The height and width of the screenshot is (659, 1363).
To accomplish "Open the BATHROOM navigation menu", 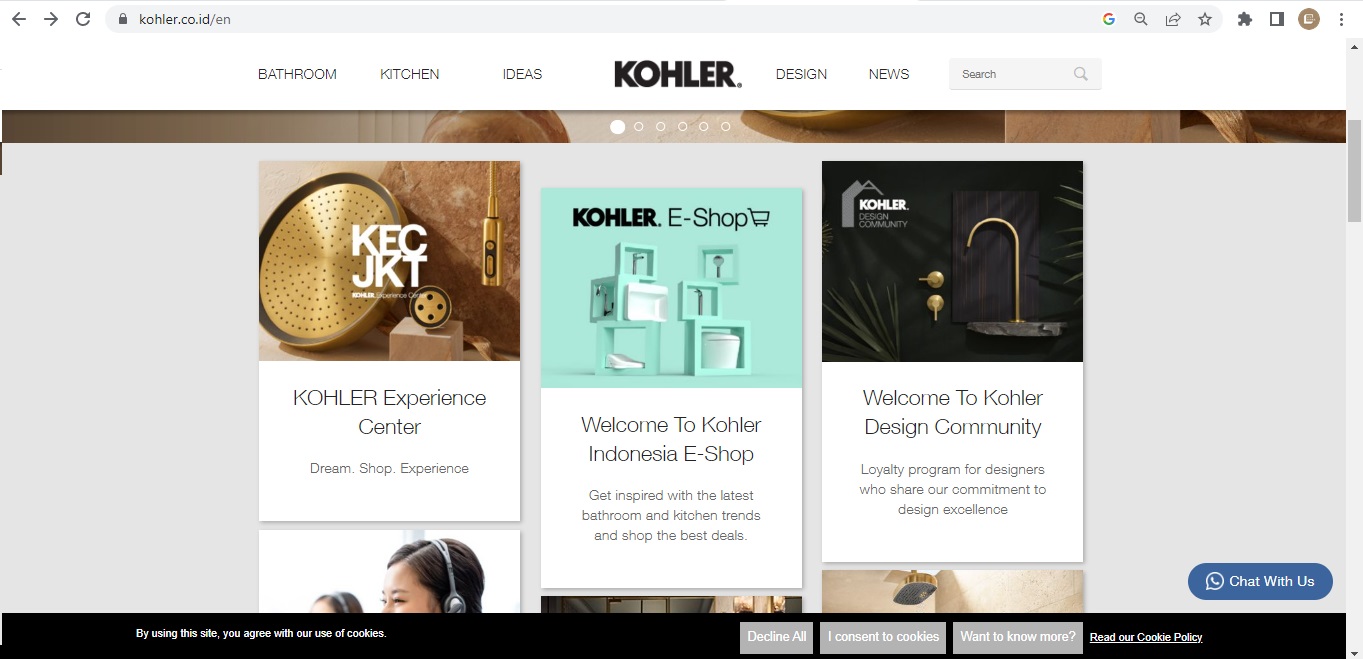I will (297, 74).
